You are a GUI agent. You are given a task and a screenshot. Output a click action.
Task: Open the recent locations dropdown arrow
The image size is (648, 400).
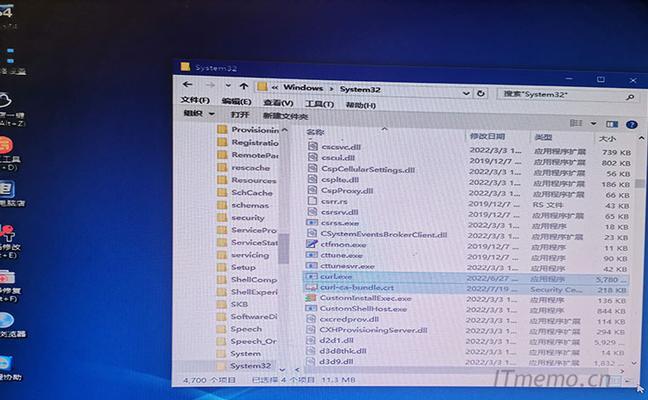228,86
